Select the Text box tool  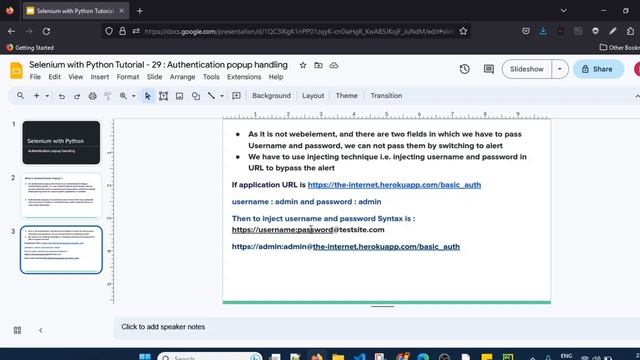163,96
